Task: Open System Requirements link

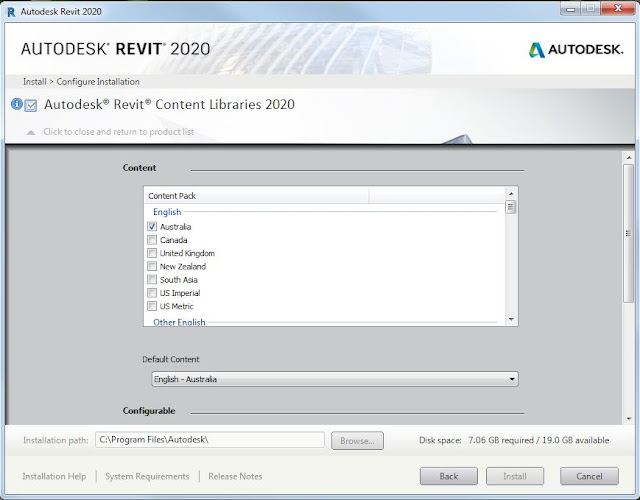Action: point(147,477)
